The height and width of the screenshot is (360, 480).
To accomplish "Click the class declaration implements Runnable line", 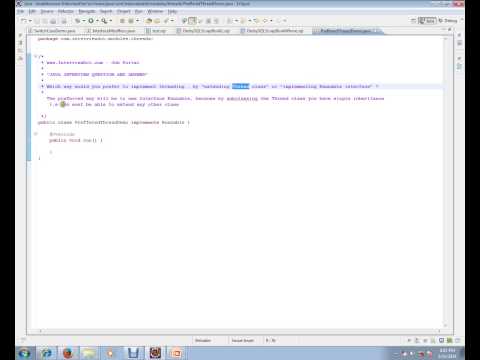I will (x=114, y=122).
